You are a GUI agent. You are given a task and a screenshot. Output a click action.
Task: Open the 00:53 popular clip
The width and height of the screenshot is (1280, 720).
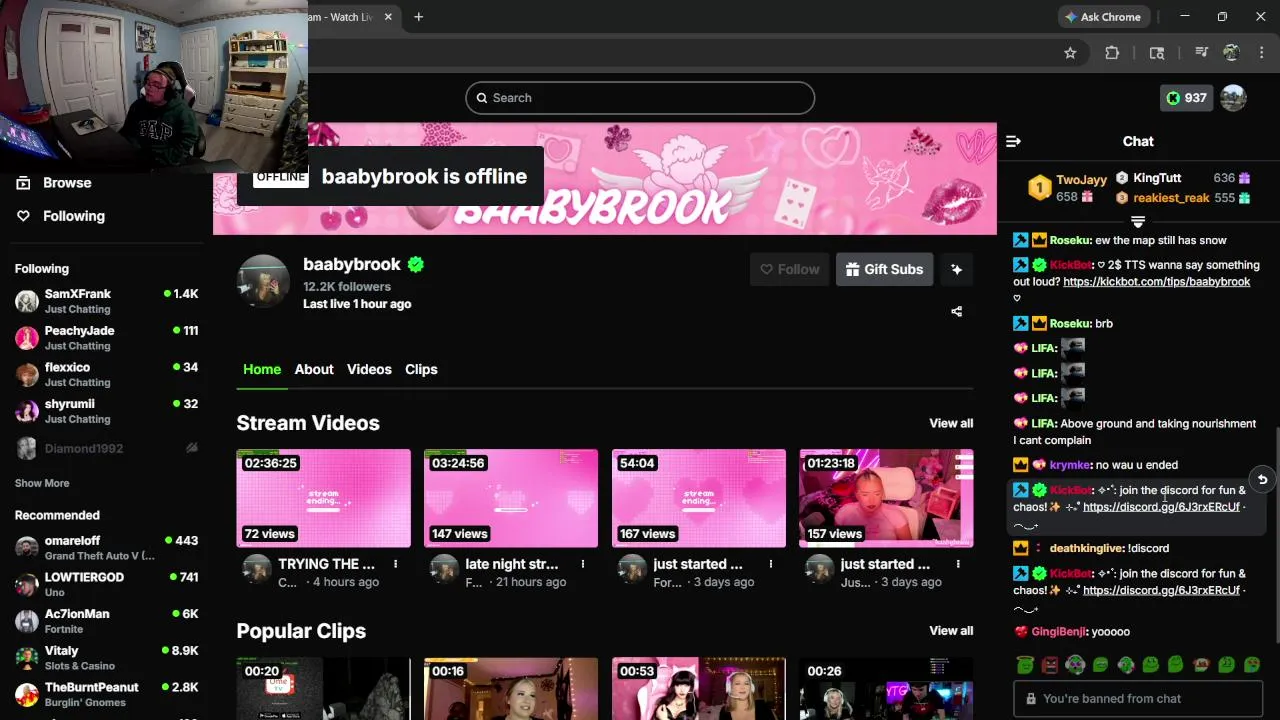click(x=699, y=689)
